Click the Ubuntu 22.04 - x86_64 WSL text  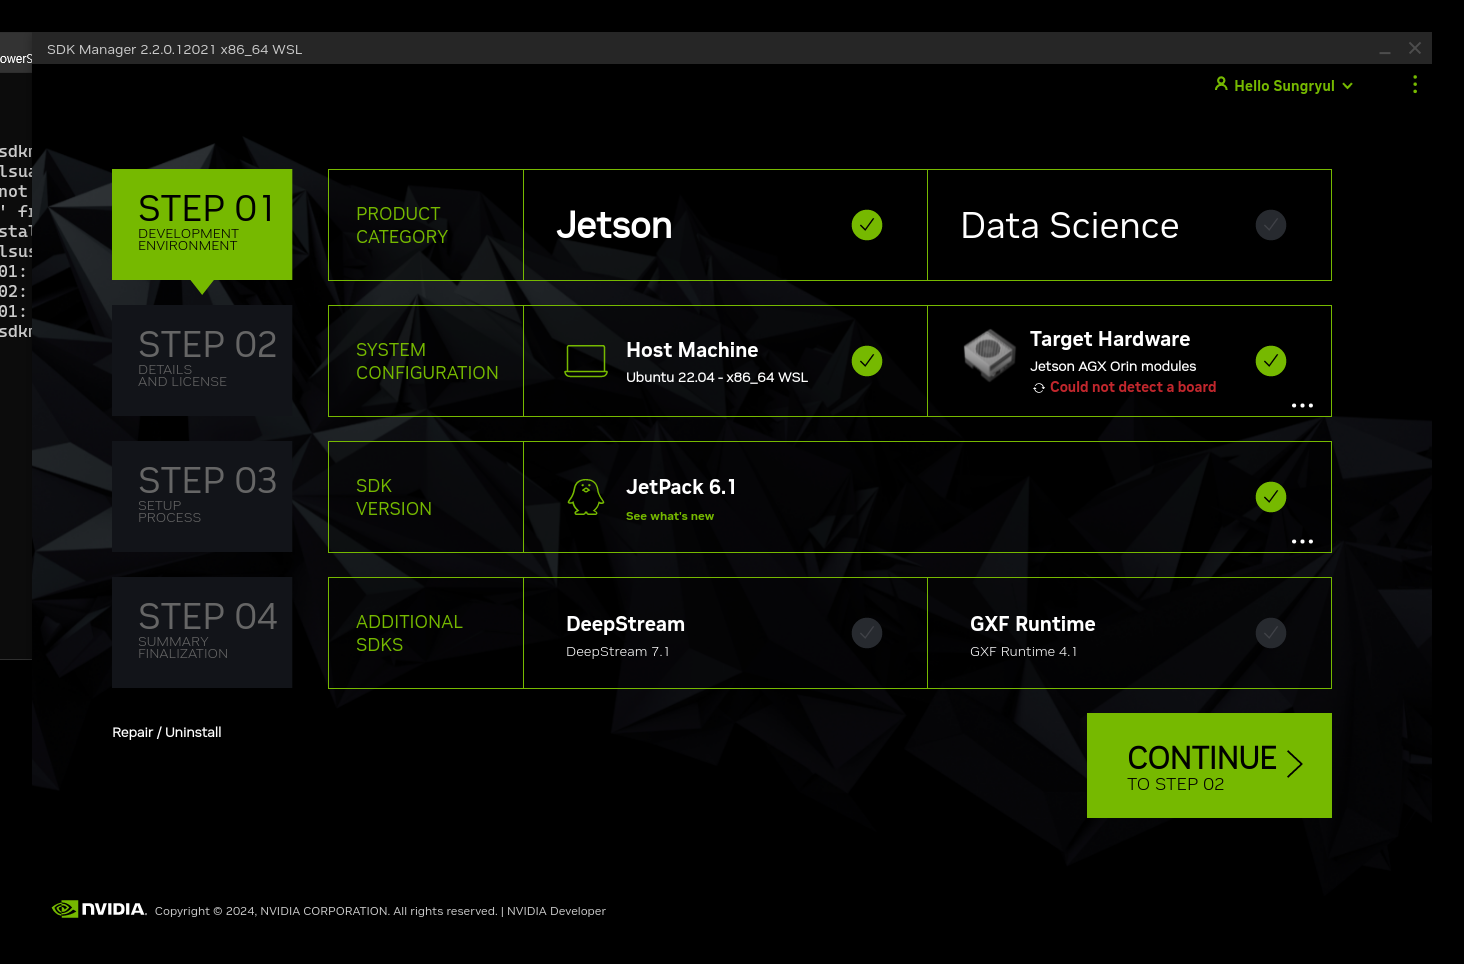(x=717, y=377)
